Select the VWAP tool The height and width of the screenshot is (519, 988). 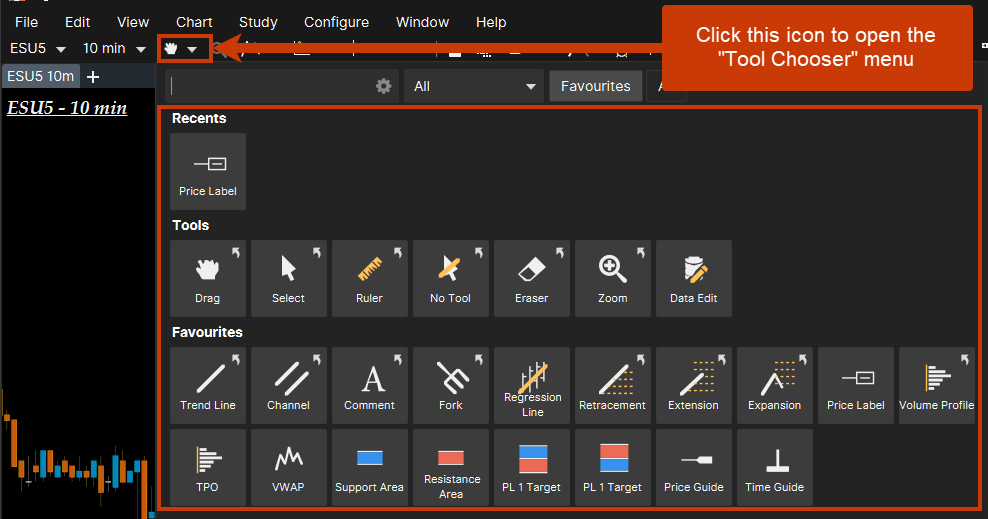click(288, 466)
